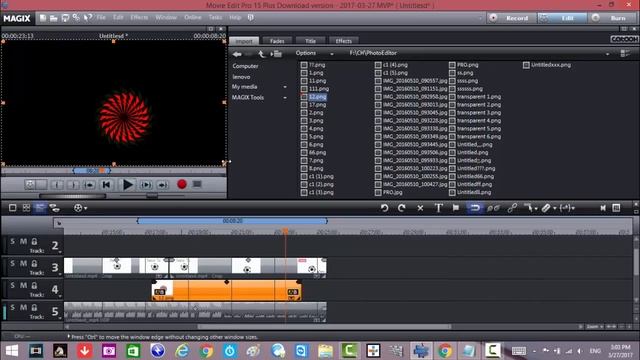This screenshot has height=360, width=640.
Task: Select Computer in media browser
Action: point(245,66)
